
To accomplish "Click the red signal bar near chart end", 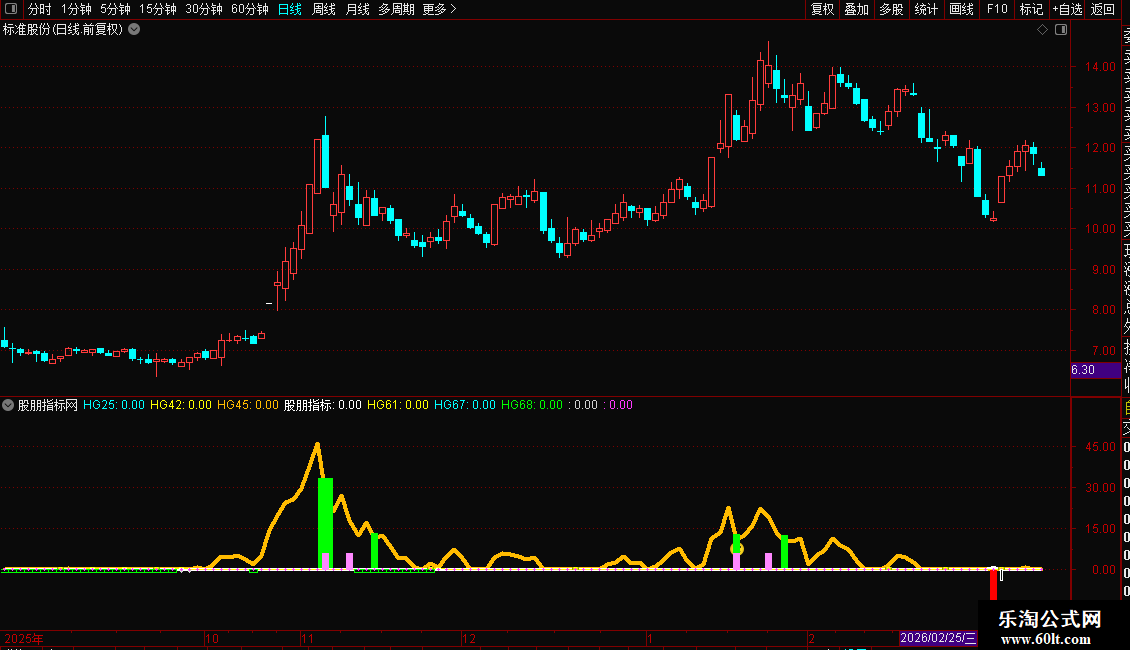I will click(993, 584).
